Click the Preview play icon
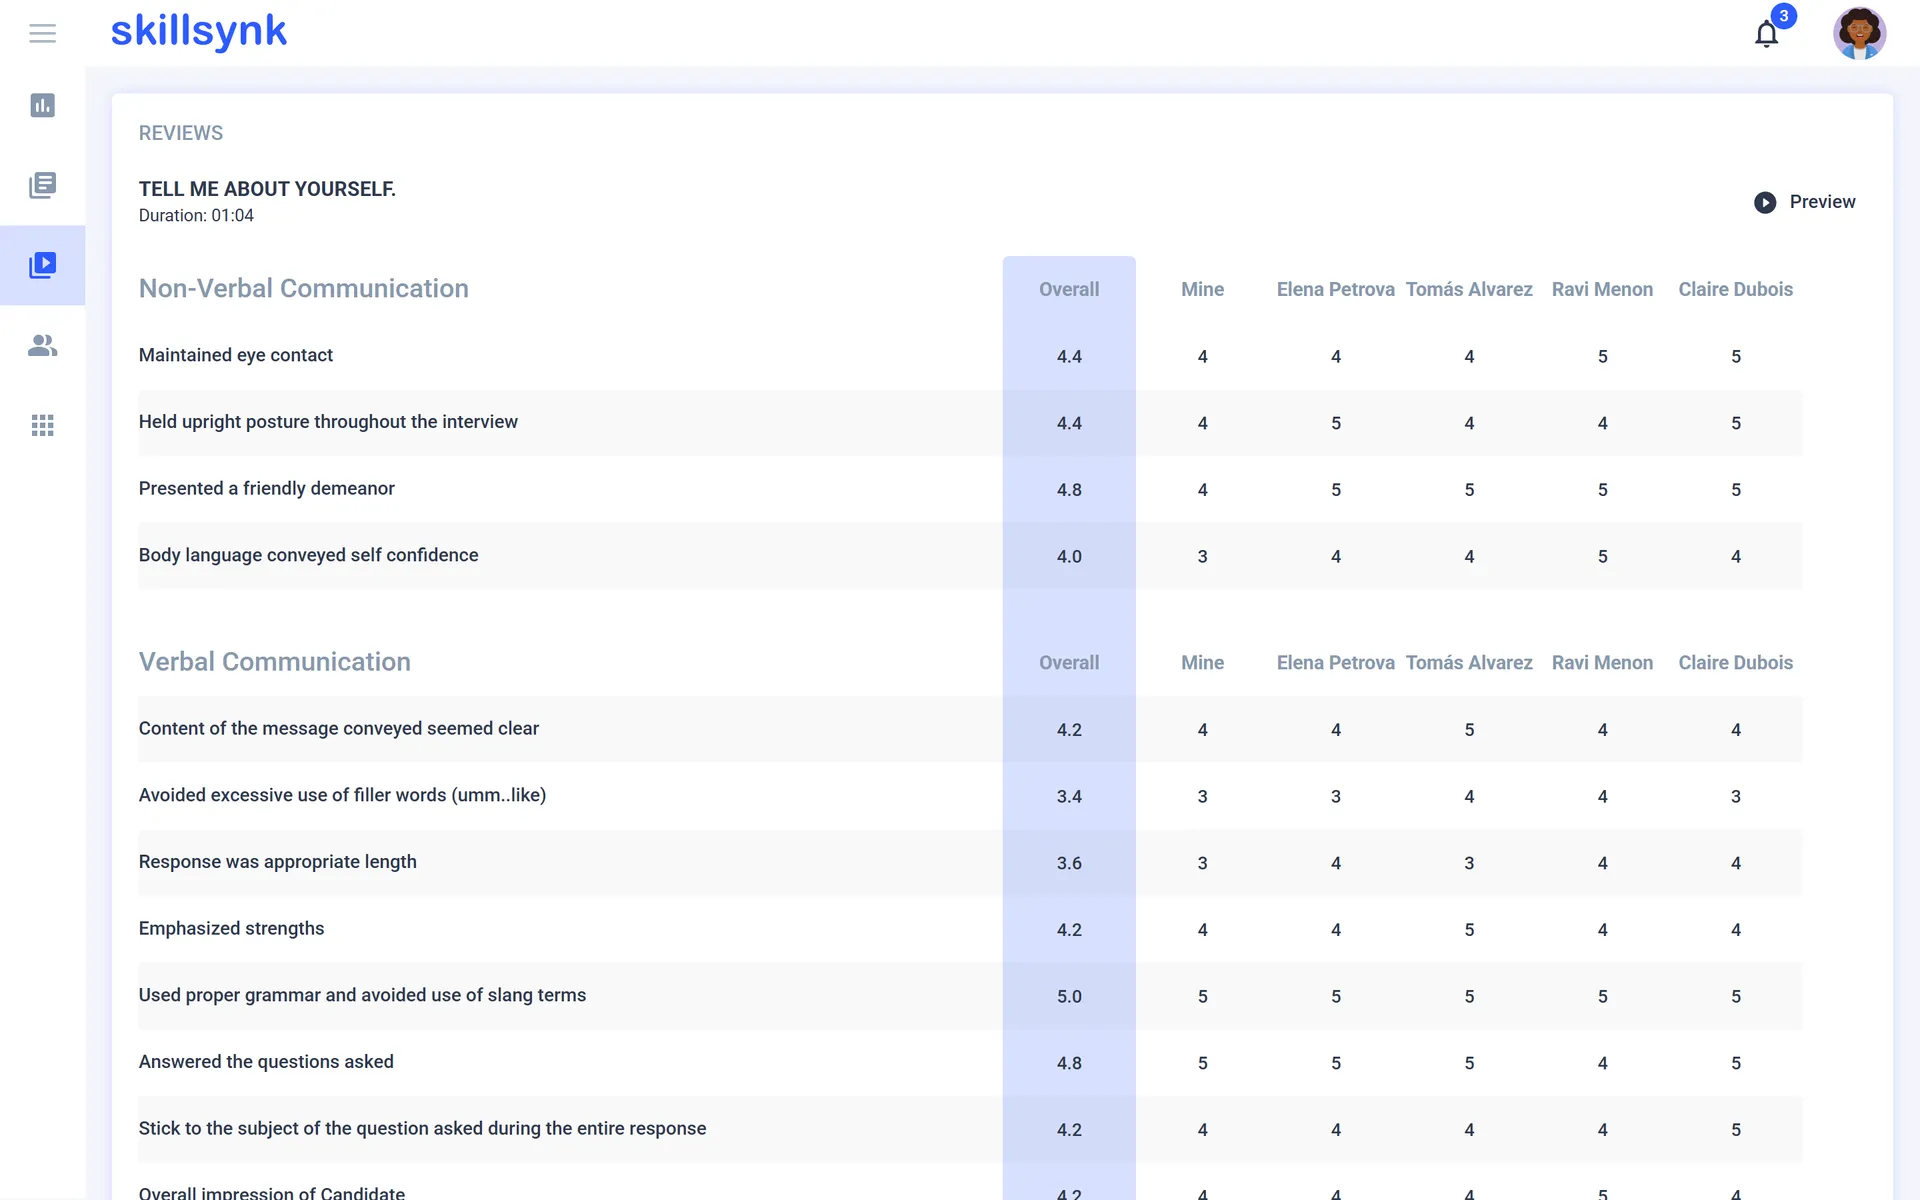Image resolution: width=1920 pixels, height=1200 pixels. (x=1765, y=202)
